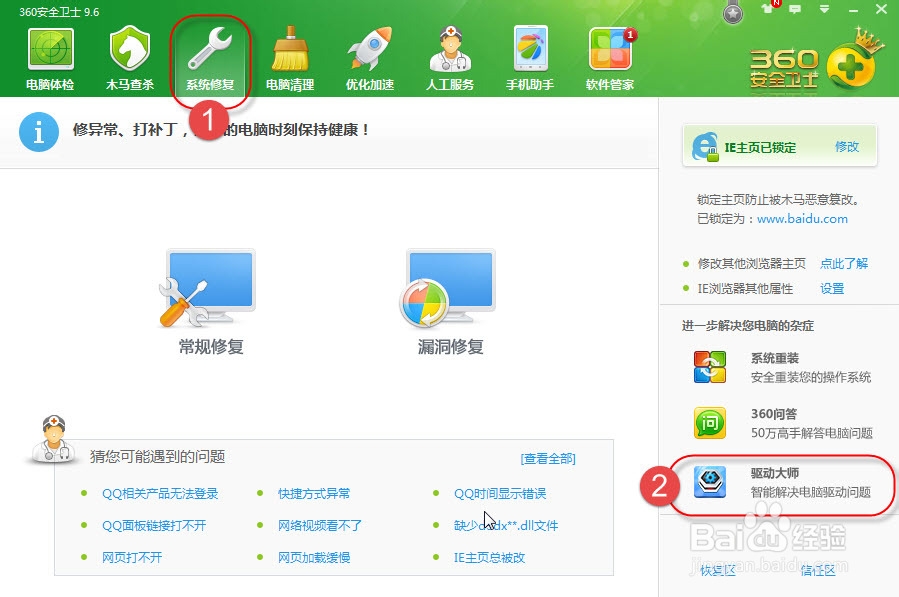This screenshot has width=899, height=597.
Task: Open www.baidu.com link
Action: 802,218
